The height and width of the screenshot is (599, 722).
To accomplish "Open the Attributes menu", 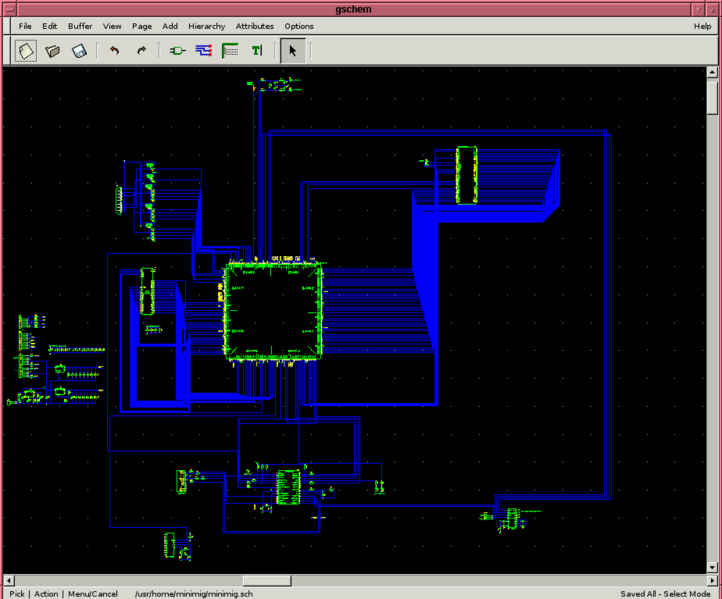I will pyautogui.click(x=255, y=26).
